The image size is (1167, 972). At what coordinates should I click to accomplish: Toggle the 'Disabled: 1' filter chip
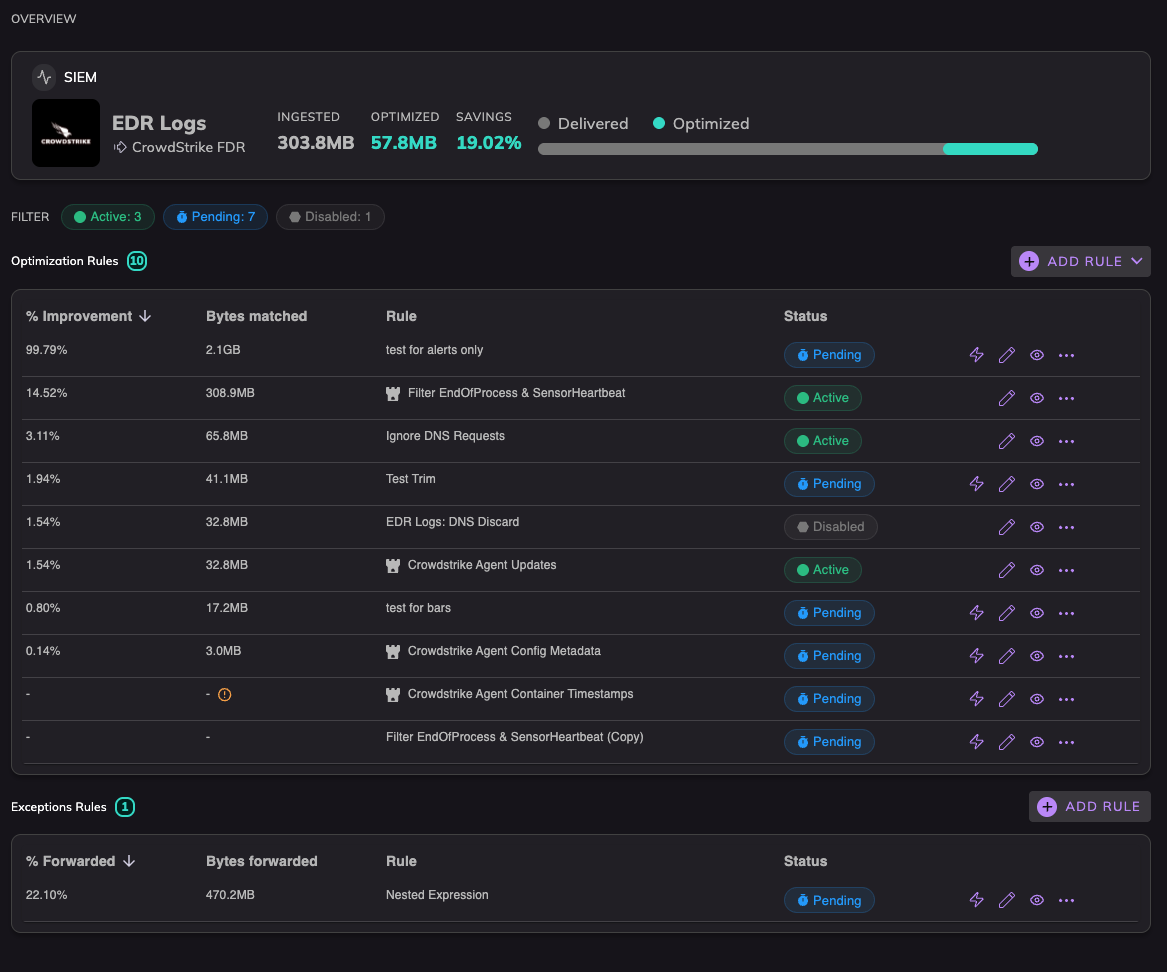330,217
